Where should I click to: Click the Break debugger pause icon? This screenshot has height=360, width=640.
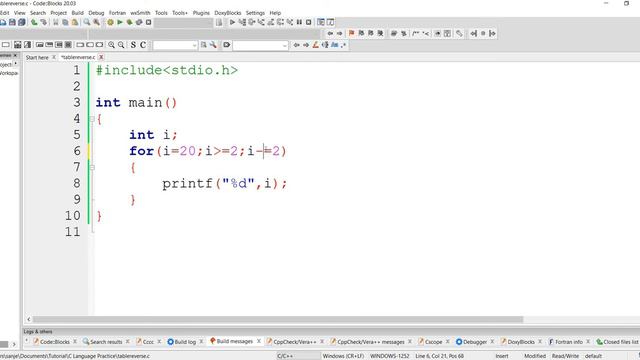click(x=299, y=22)
